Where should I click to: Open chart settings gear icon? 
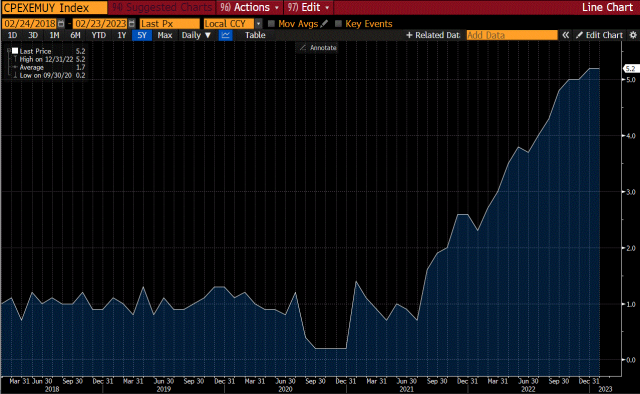633,35
